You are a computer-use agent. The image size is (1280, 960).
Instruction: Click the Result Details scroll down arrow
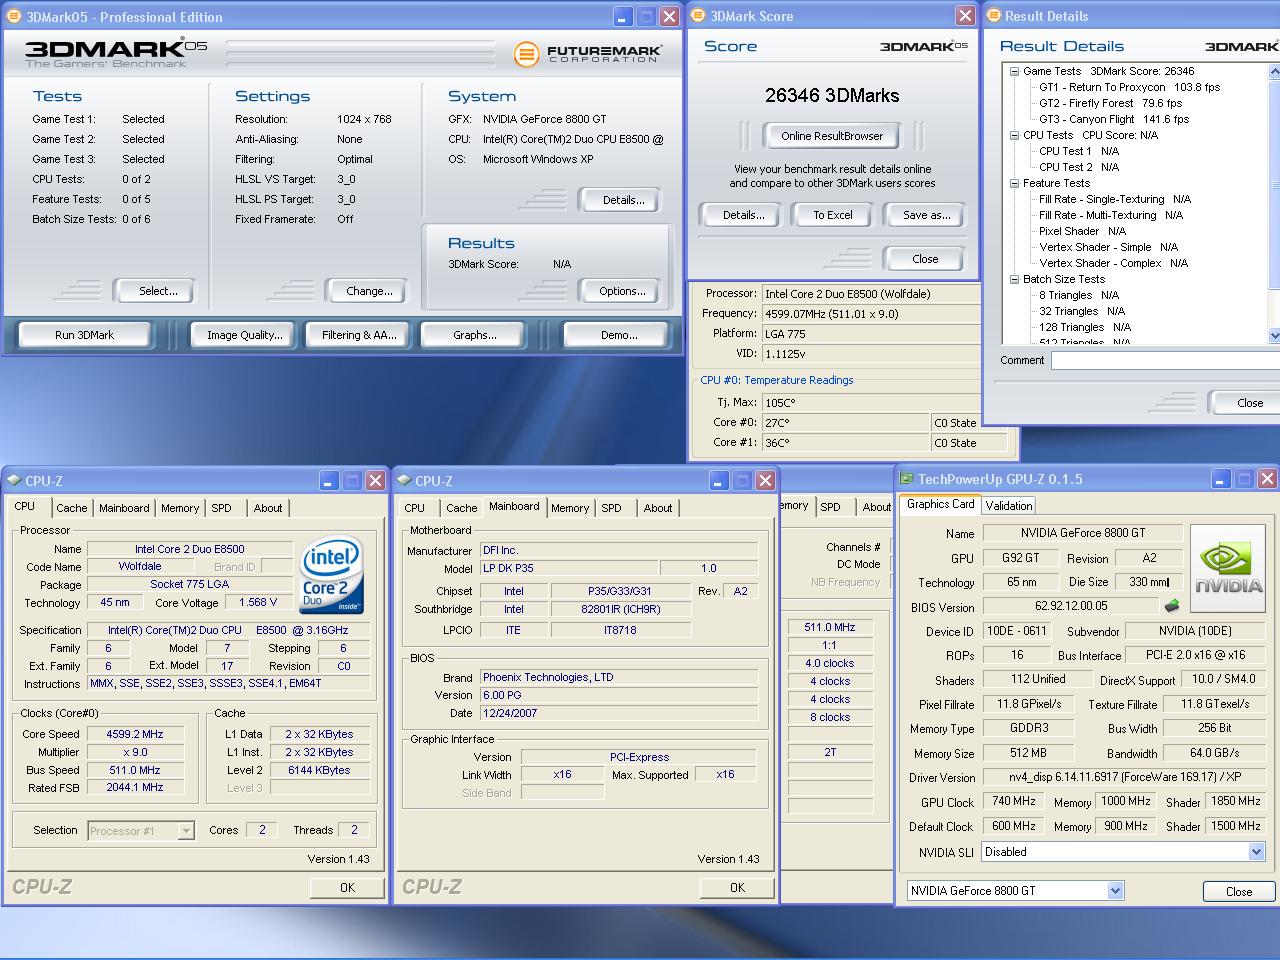1274,336
